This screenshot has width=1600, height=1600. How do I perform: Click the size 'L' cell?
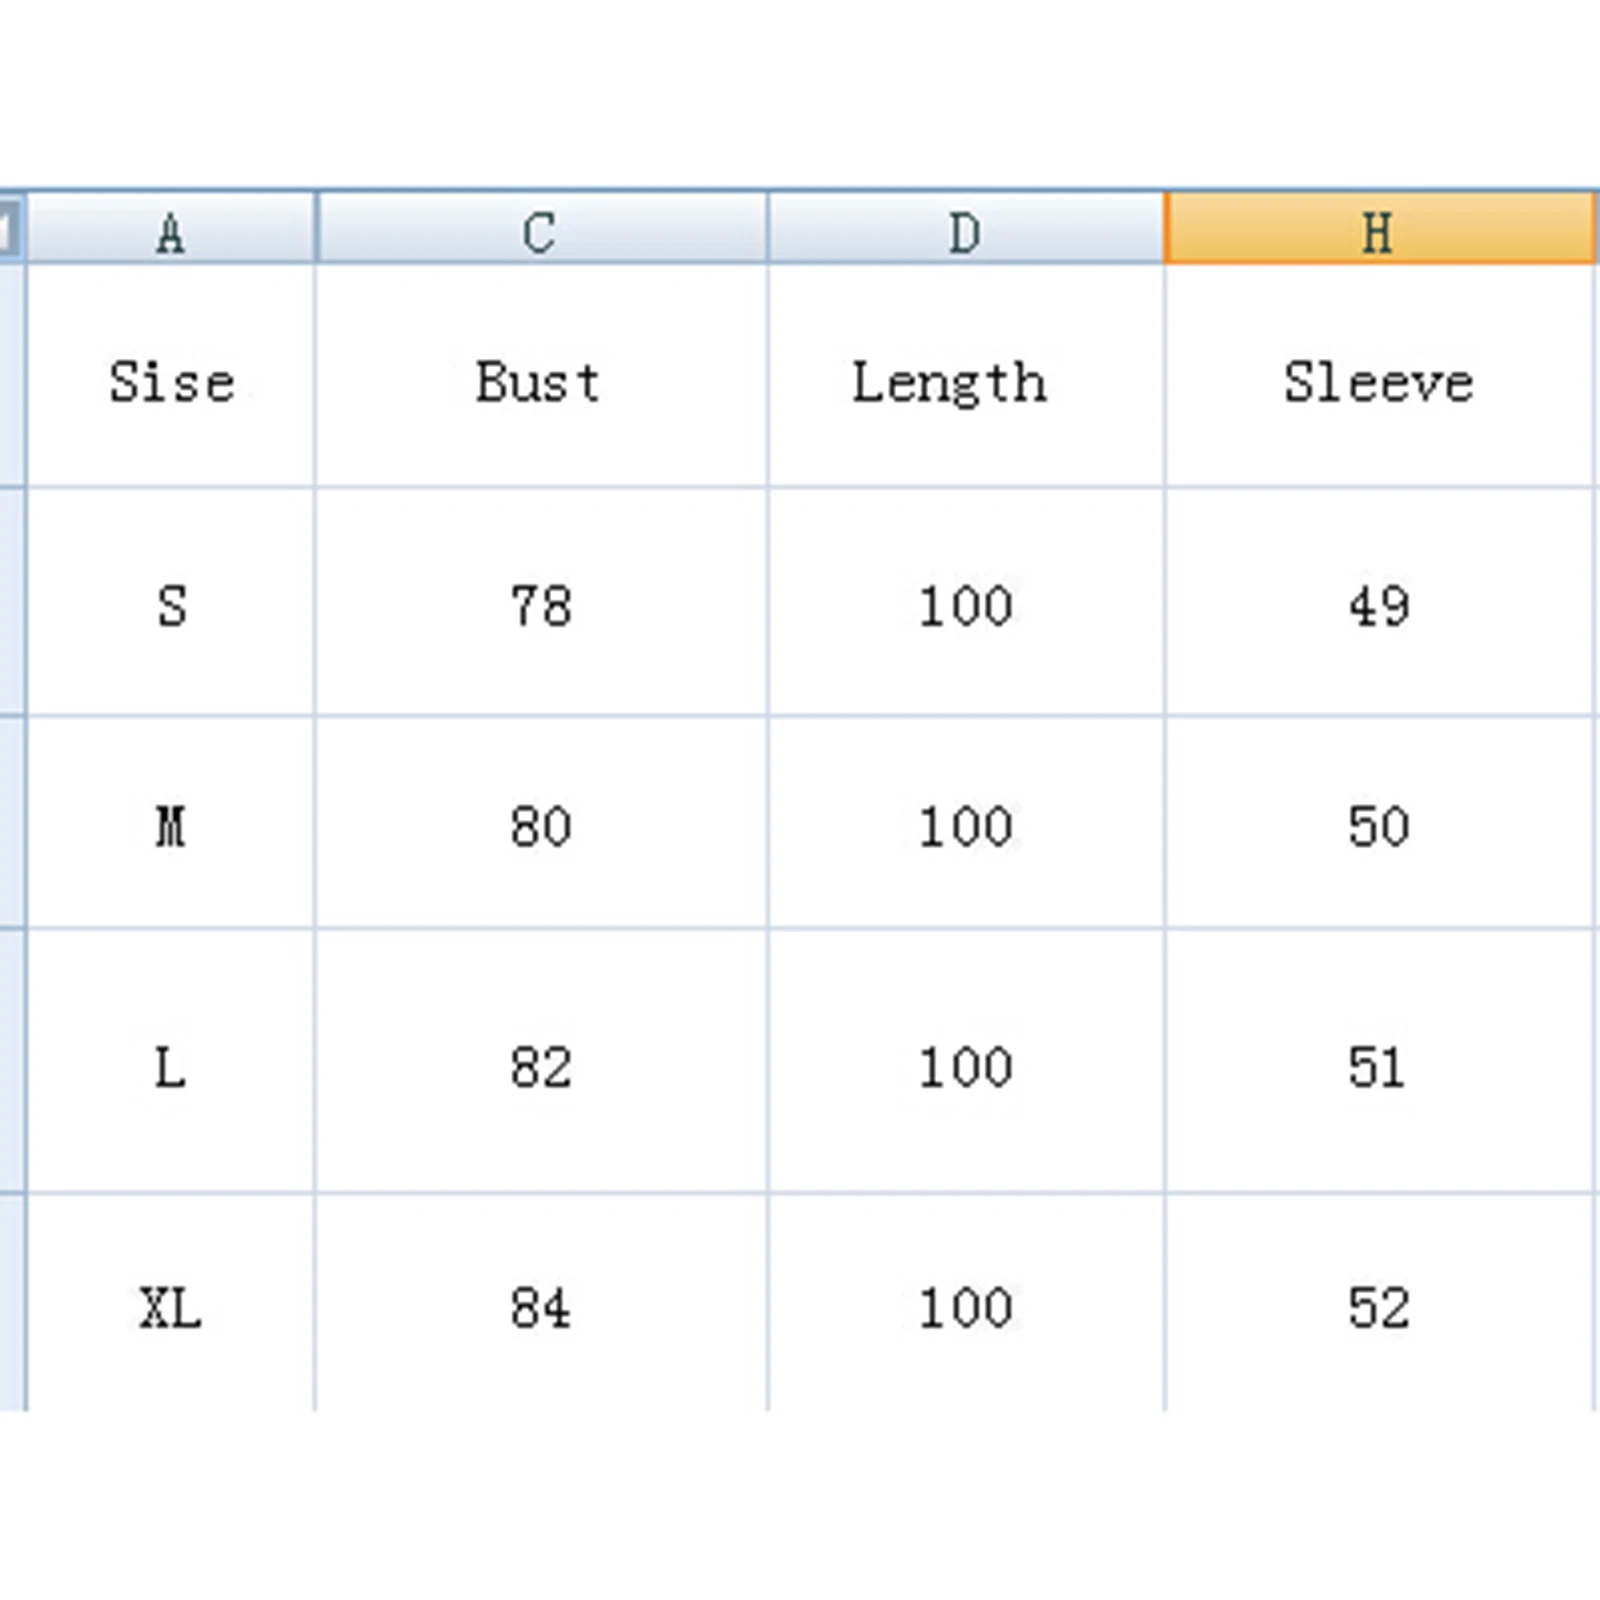pyautogui.click(x=171, y=1066)
